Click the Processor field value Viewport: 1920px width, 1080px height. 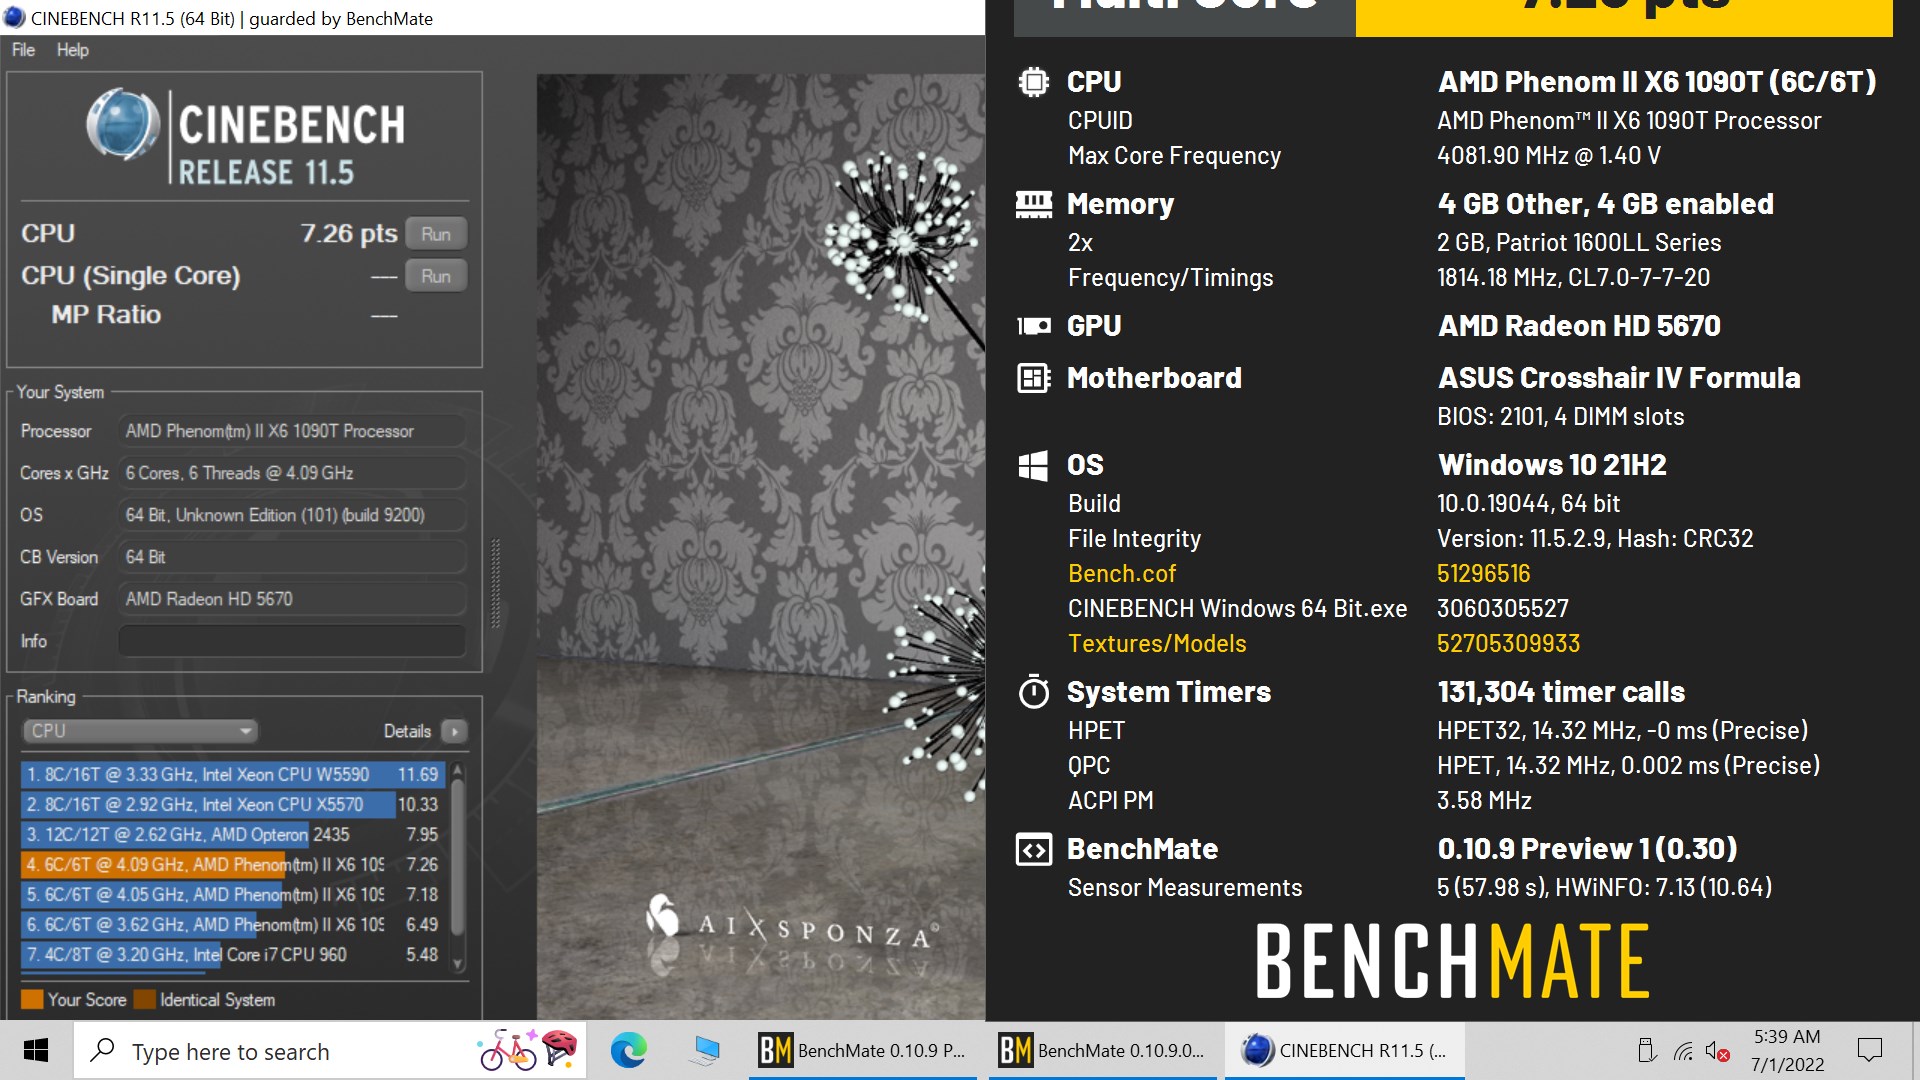(292, 431)
